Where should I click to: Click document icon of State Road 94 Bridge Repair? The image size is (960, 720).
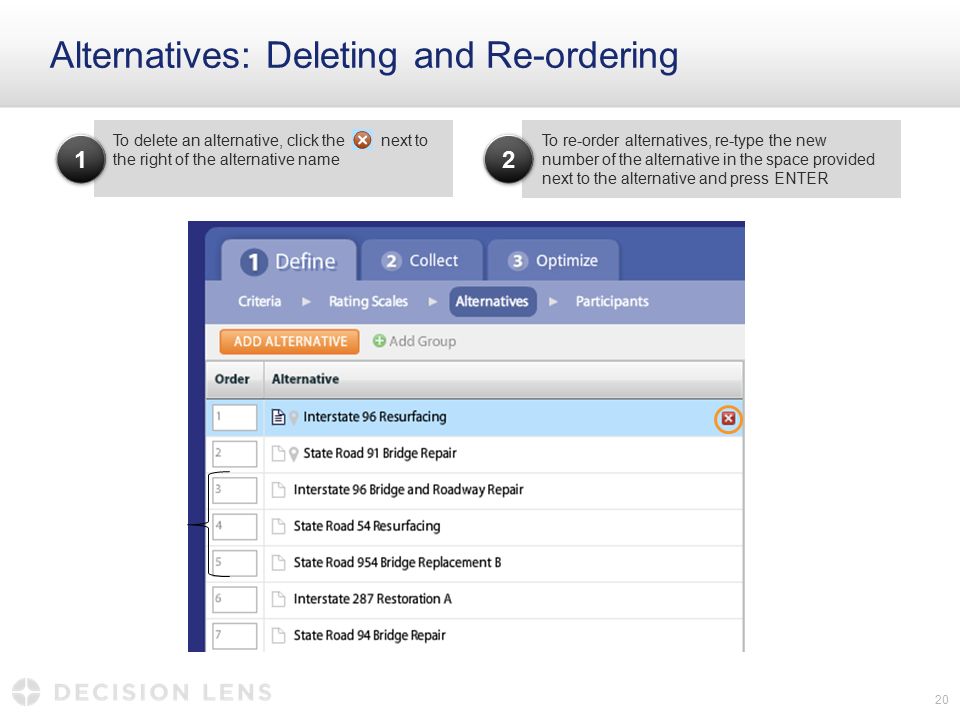point(279,636)
